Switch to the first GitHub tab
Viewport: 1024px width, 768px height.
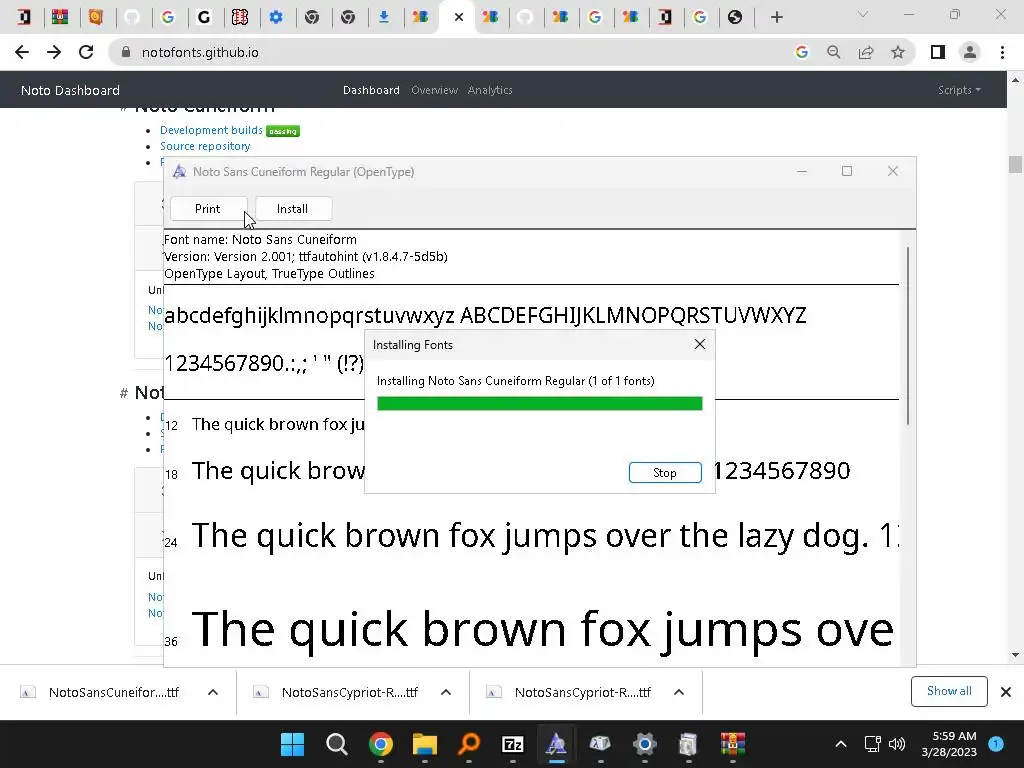[133, 17]
